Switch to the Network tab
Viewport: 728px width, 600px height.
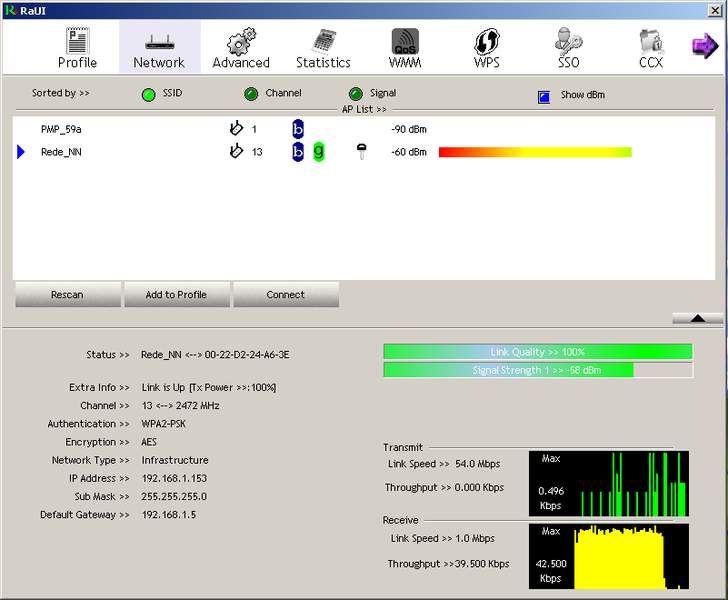pyautogui.click(x=159, y=47)
